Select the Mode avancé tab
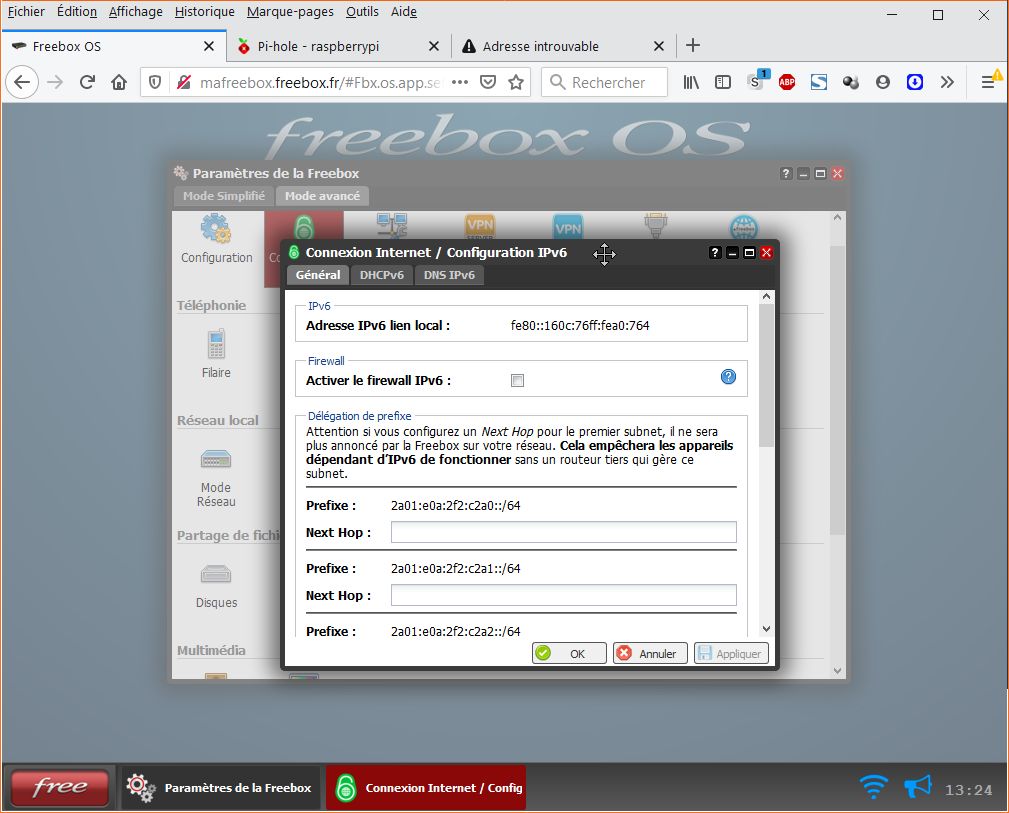 point(322,196)
